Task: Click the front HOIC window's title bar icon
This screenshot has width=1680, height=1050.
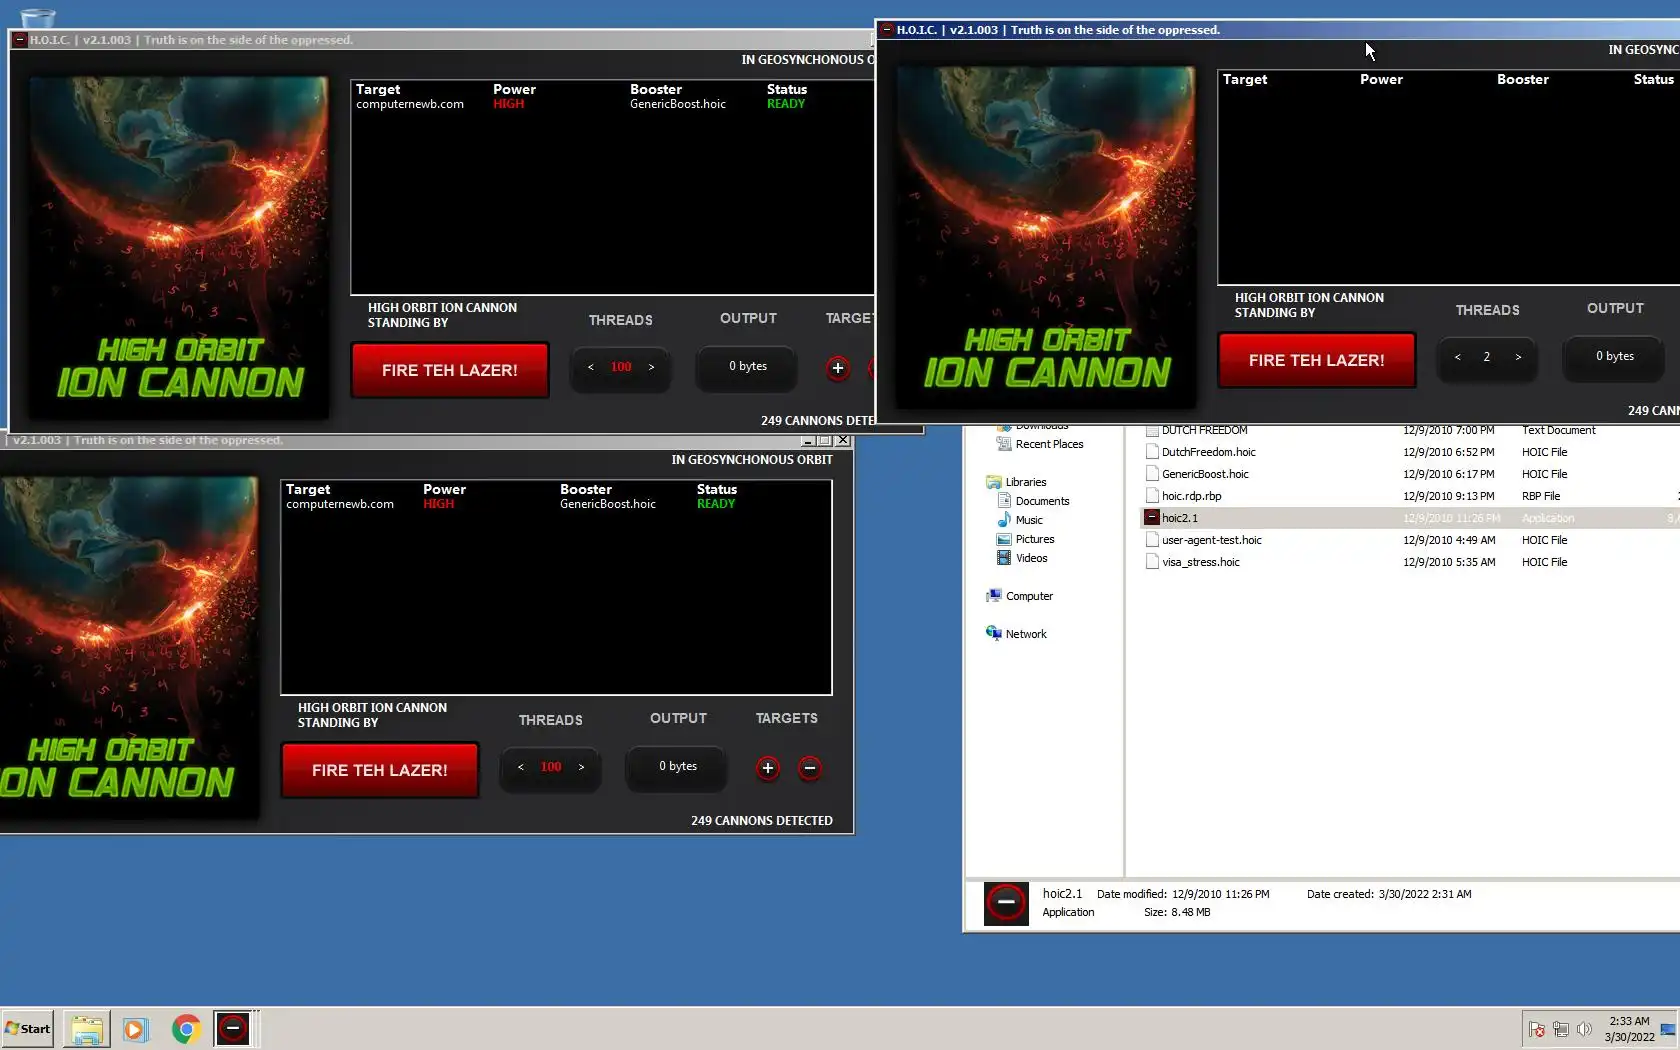Action: pos(887,30)
